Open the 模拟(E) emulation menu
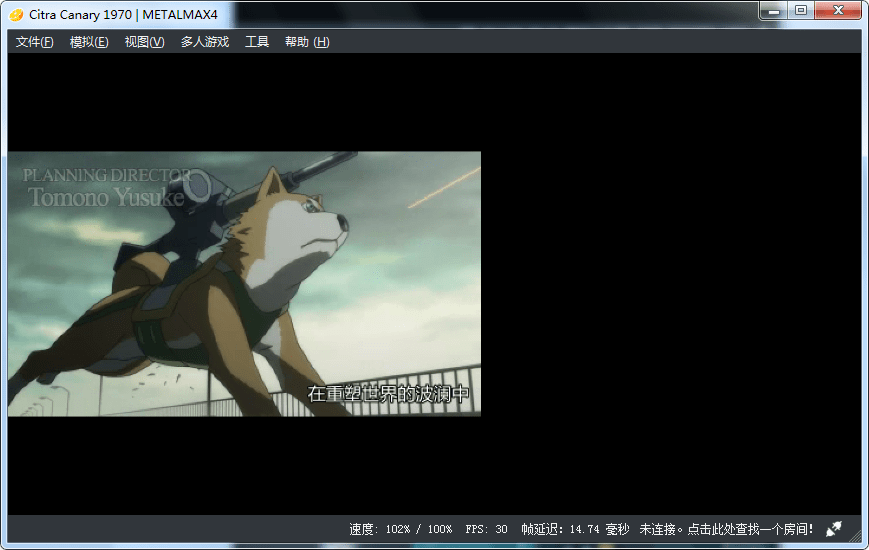The height and width of the screenshot is (550, 869). [x=89, y=42]
